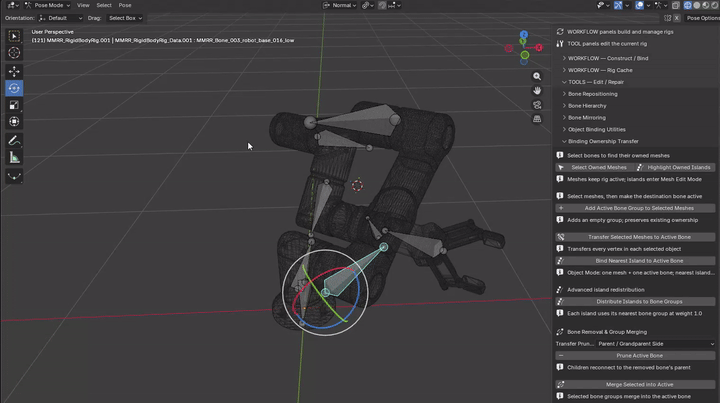This screenshot has height=403, width=720.
Task: Click the hand Pan view icon
Action: (537, 90)
